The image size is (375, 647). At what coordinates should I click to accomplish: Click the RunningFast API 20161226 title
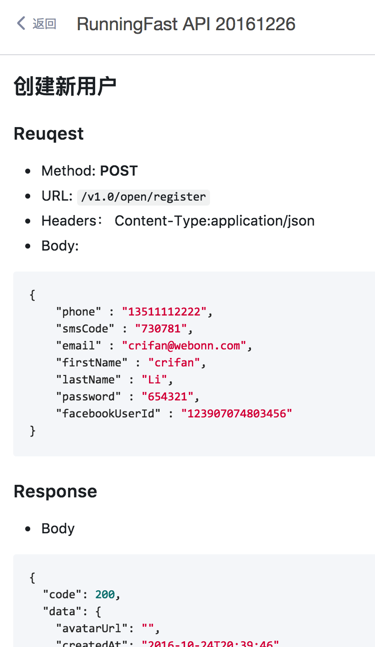click(186, 24)
